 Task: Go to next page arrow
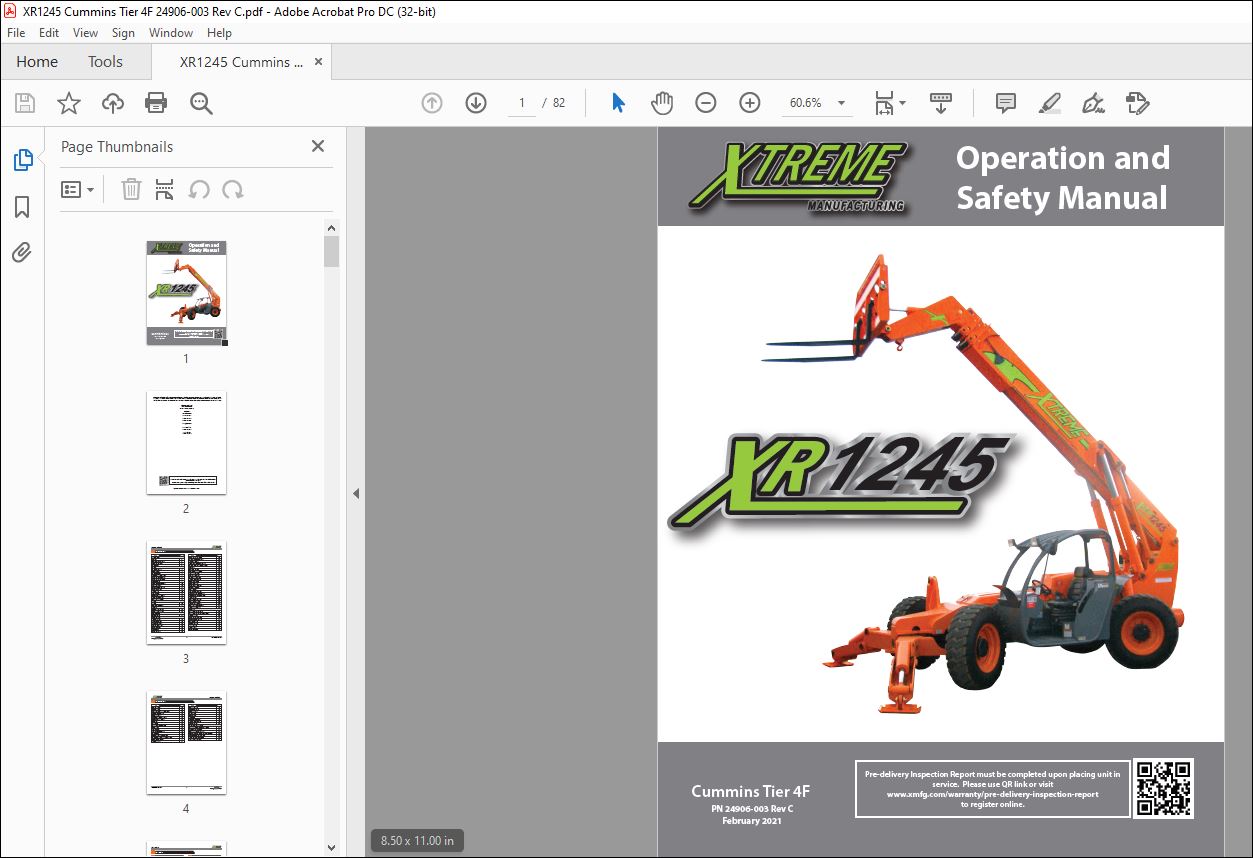pyautogui.click(x=476, y=103)
